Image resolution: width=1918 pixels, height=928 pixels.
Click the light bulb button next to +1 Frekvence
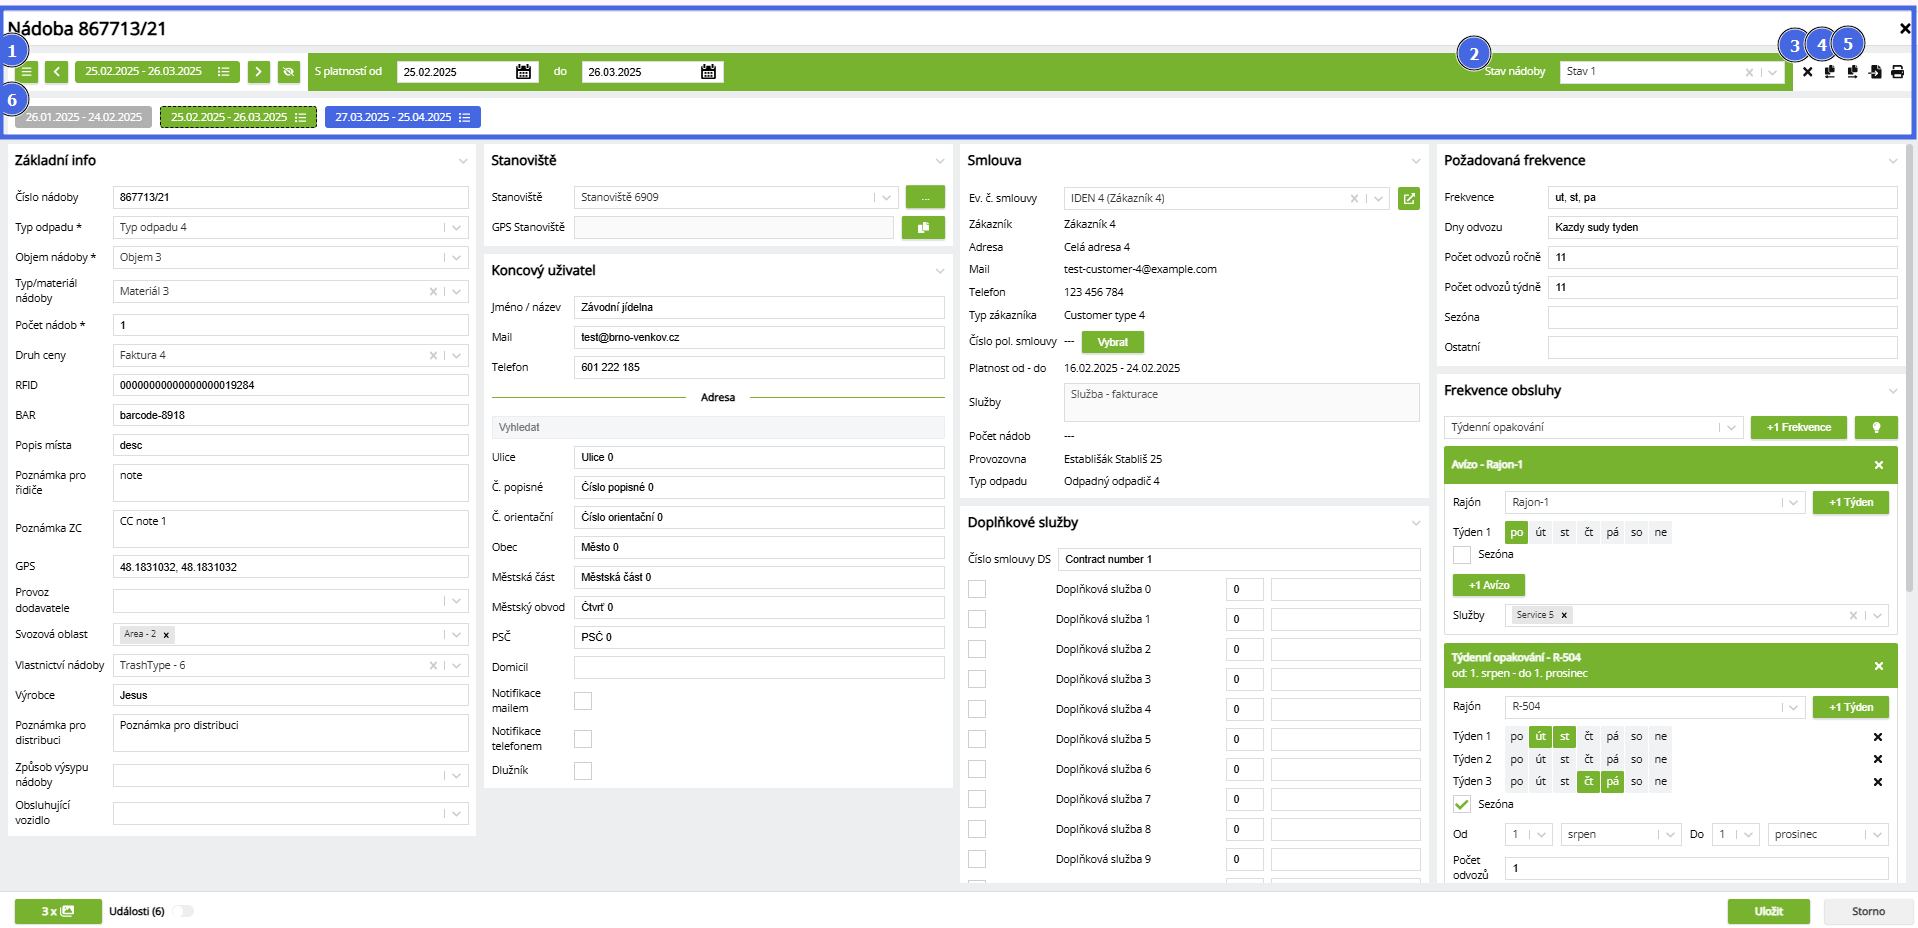pos(1876,428)
